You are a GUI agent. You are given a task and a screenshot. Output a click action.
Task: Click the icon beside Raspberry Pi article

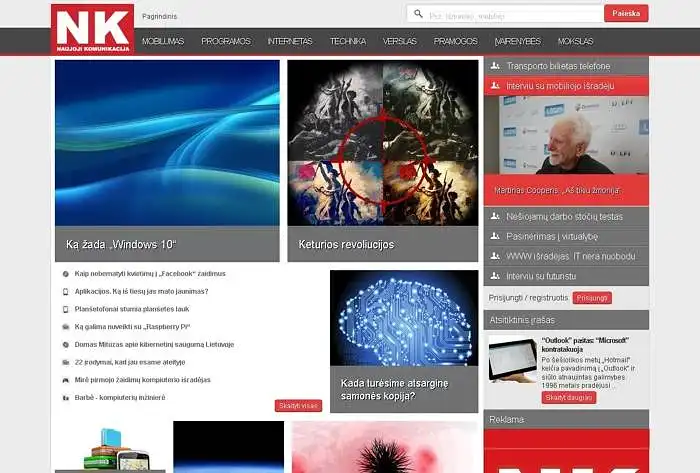coord(66,327)
